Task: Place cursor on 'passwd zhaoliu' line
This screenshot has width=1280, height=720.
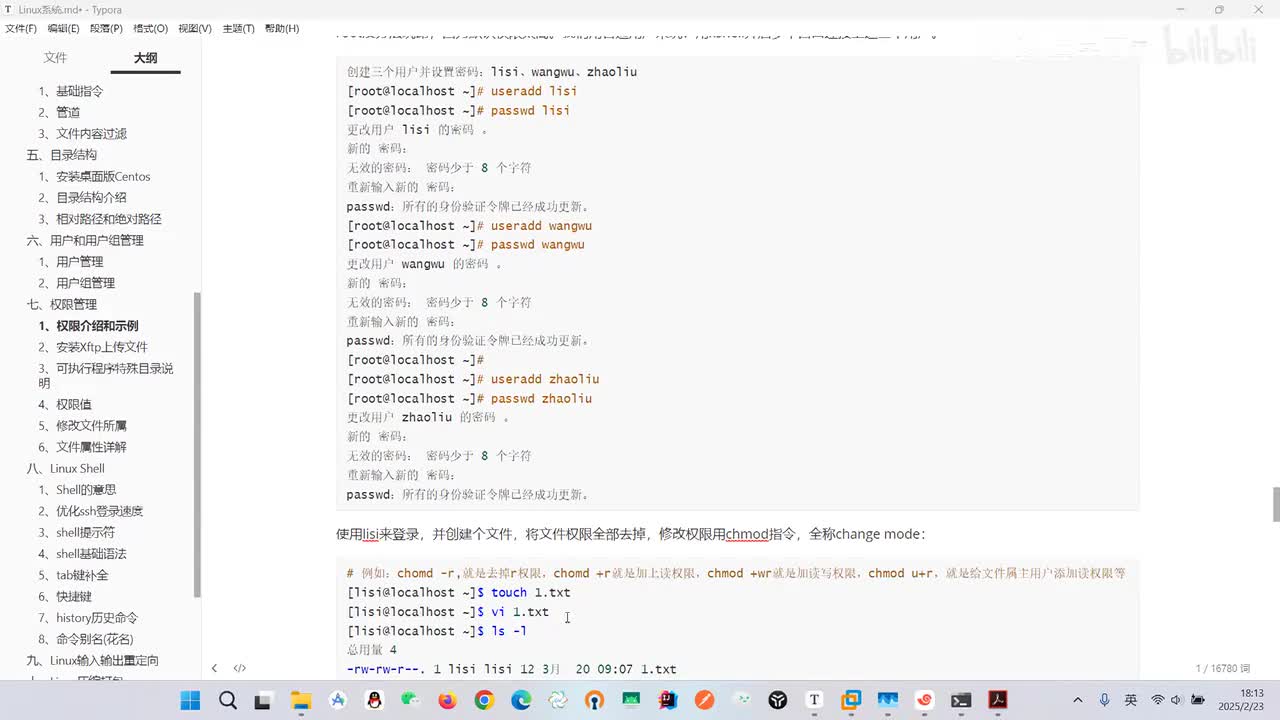Action: [469, 398]
